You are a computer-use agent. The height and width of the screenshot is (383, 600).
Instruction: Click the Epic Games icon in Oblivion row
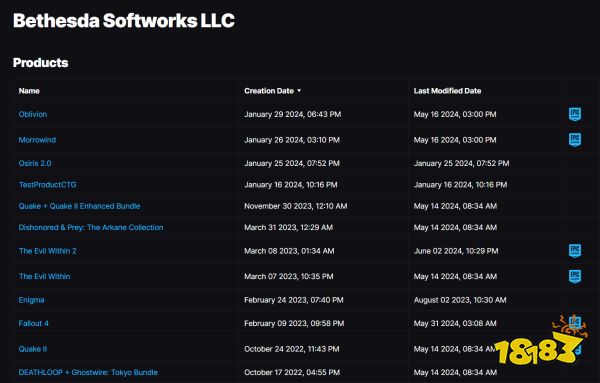click(575, 114)
